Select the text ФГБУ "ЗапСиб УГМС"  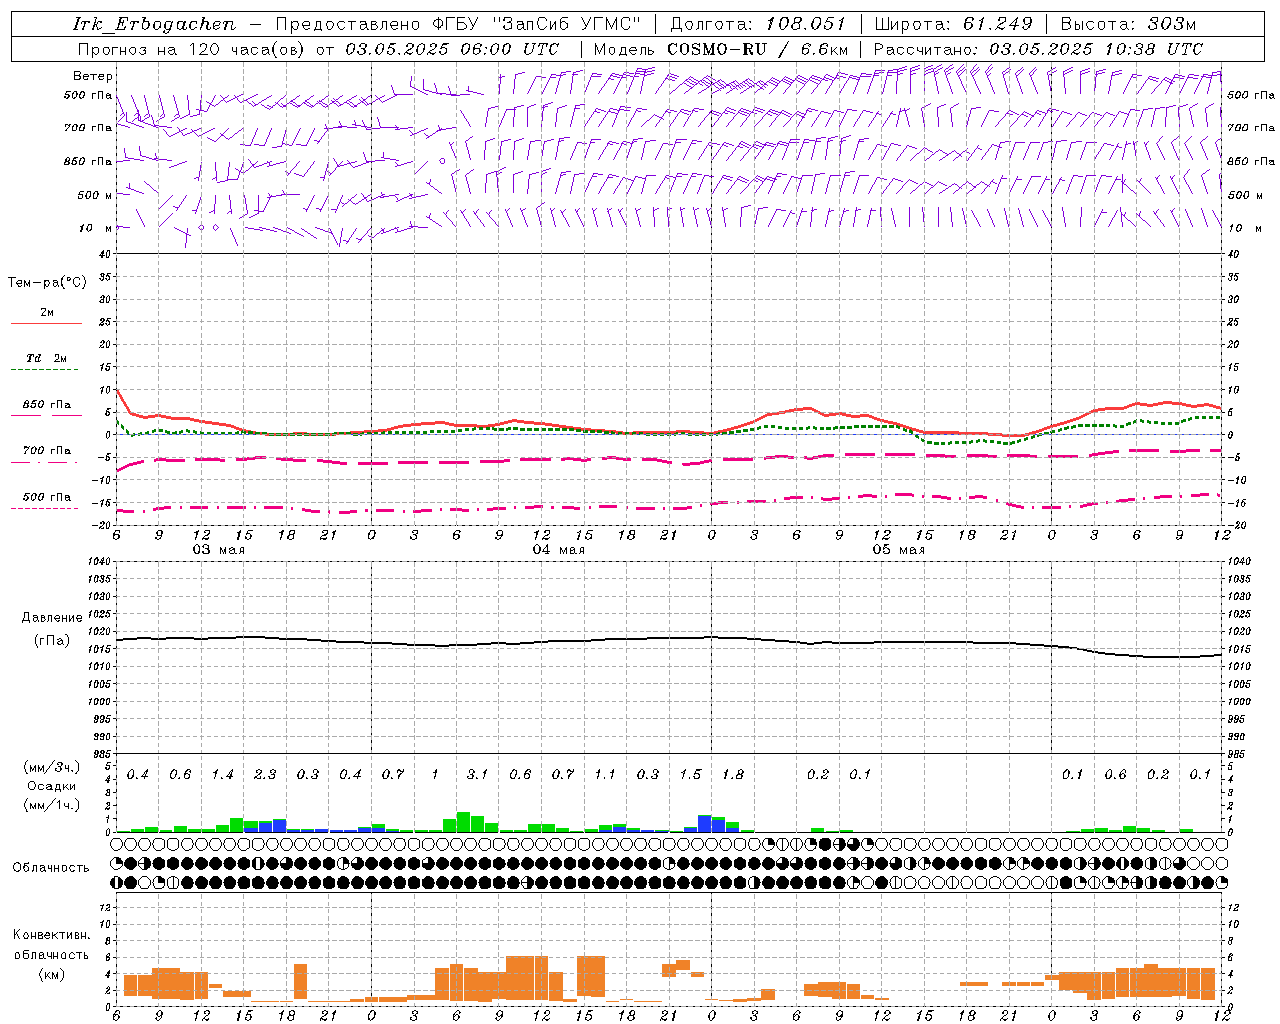point(539,24)
